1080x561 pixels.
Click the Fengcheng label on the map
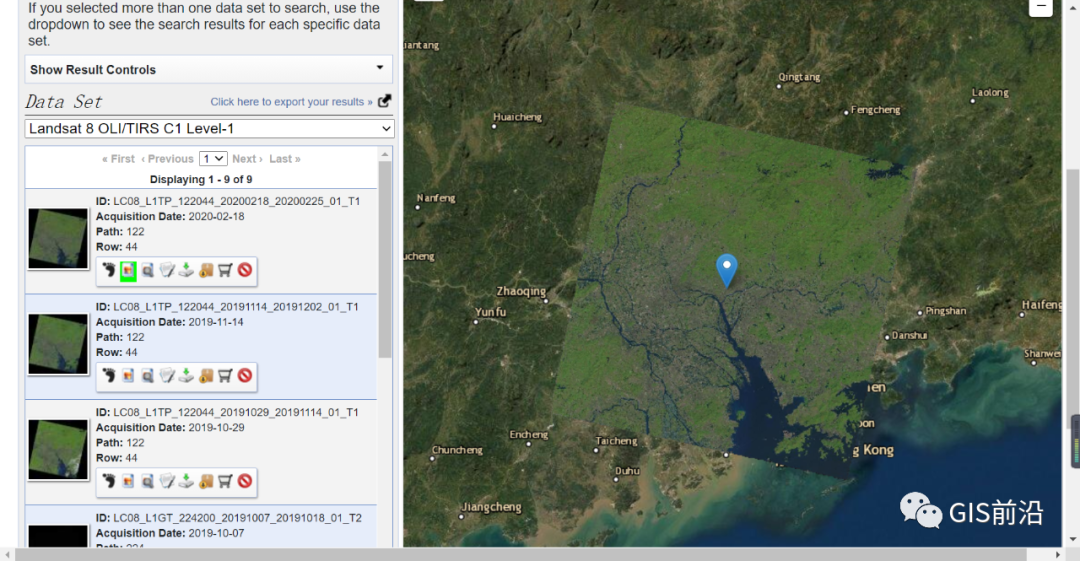click(875, 110)
